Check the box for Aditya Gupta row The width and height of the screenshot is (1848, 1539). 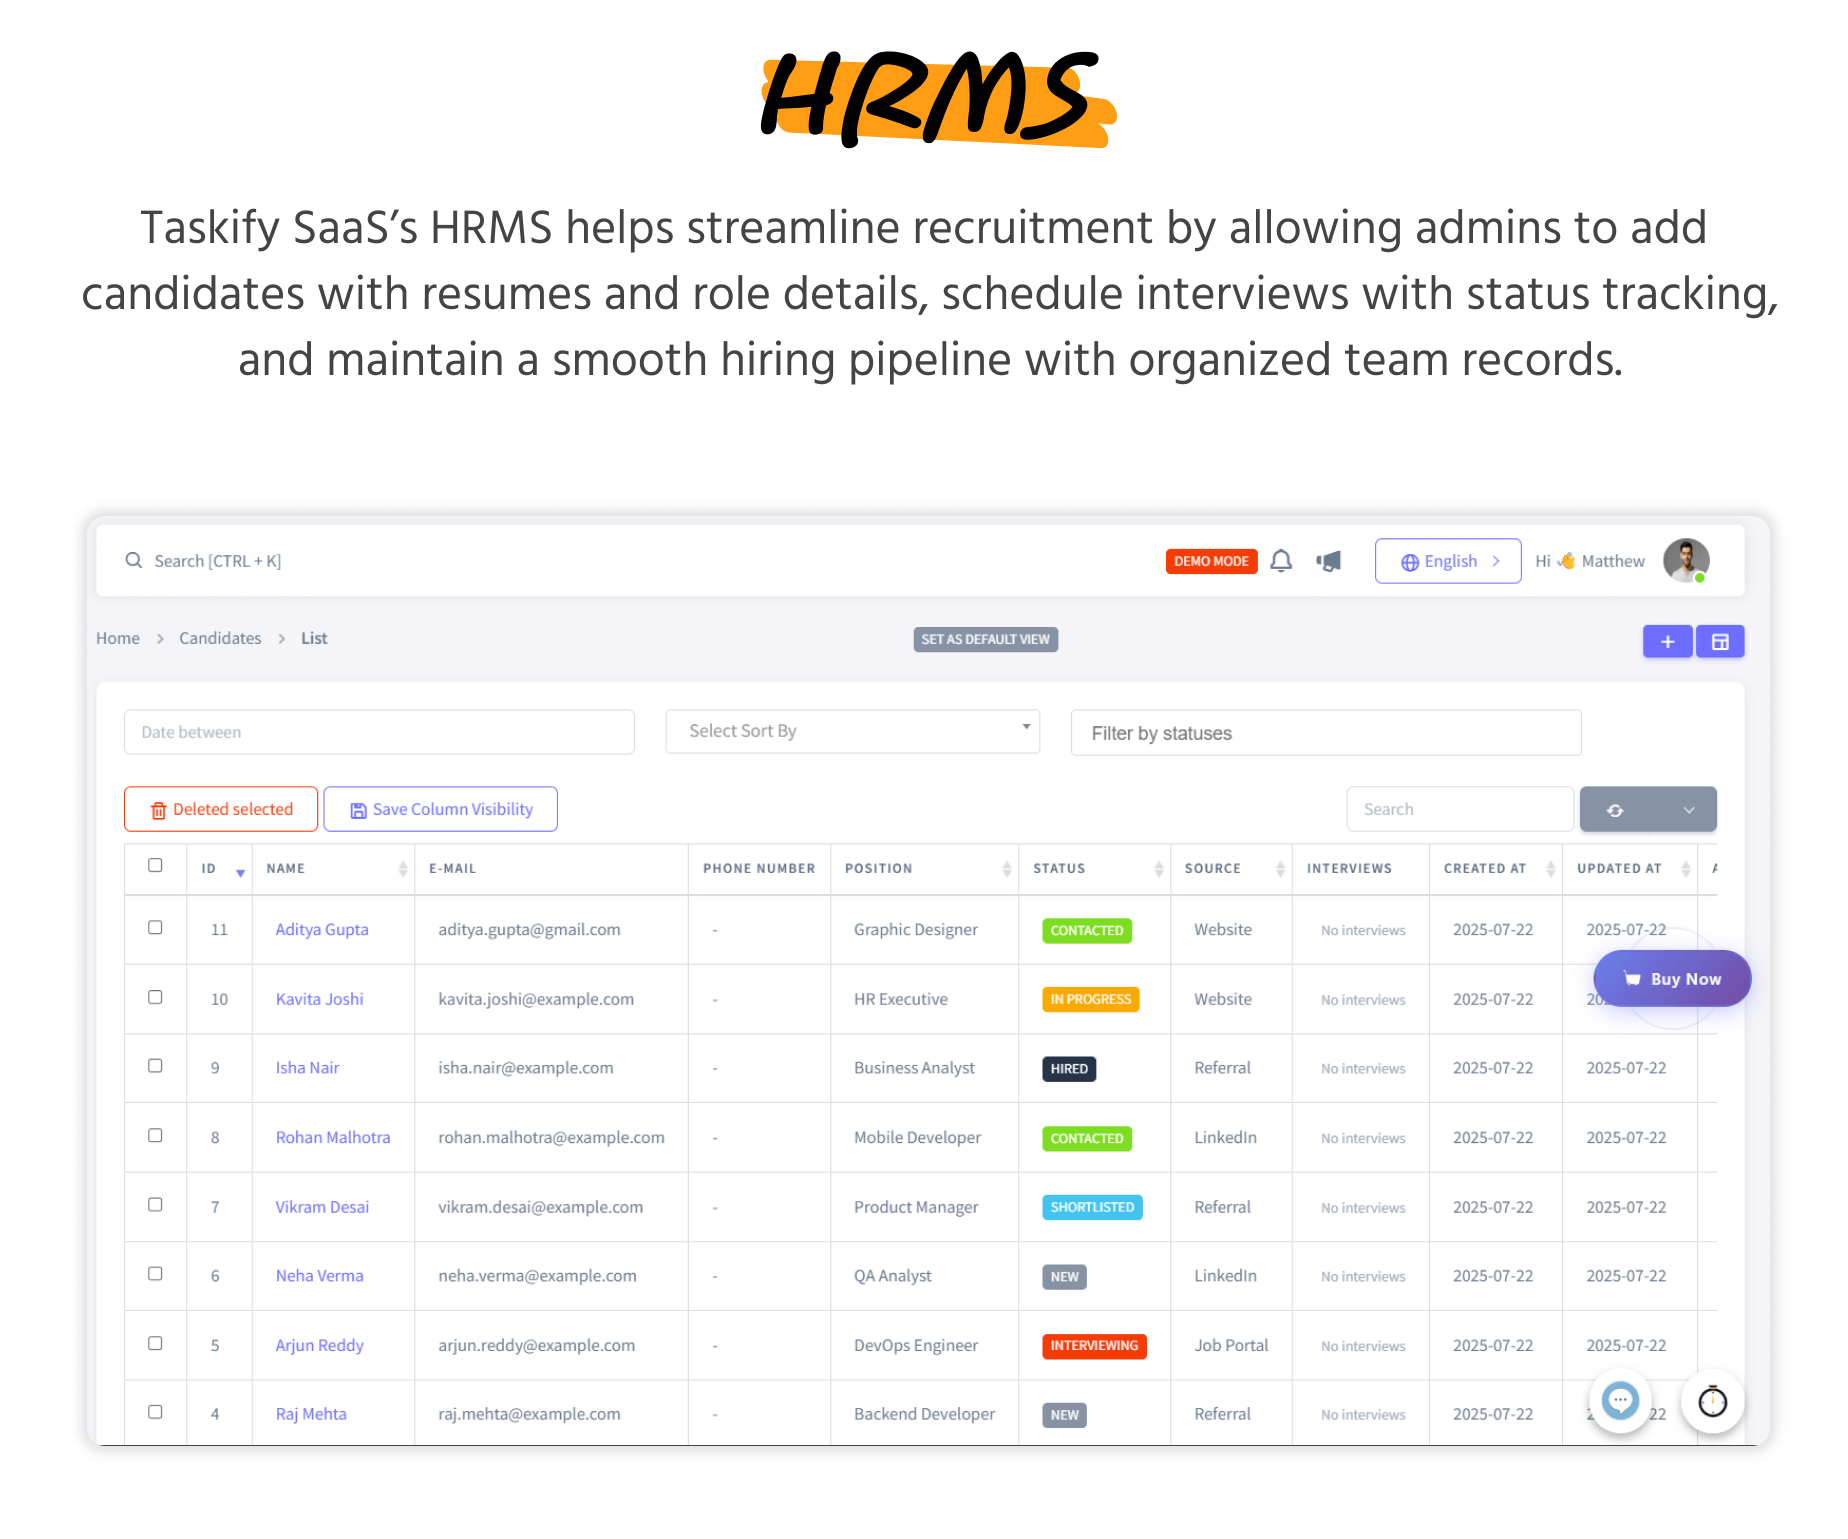[155, 928]
